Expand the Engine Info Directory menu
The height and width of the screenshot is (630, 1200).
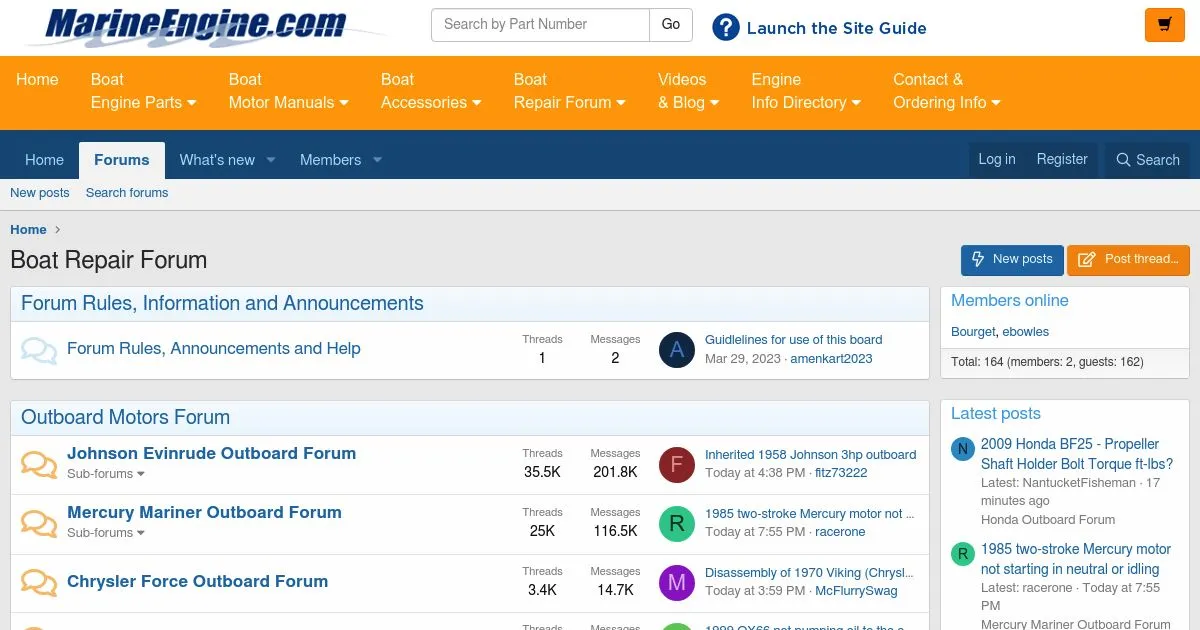click(x=806, y=91)
